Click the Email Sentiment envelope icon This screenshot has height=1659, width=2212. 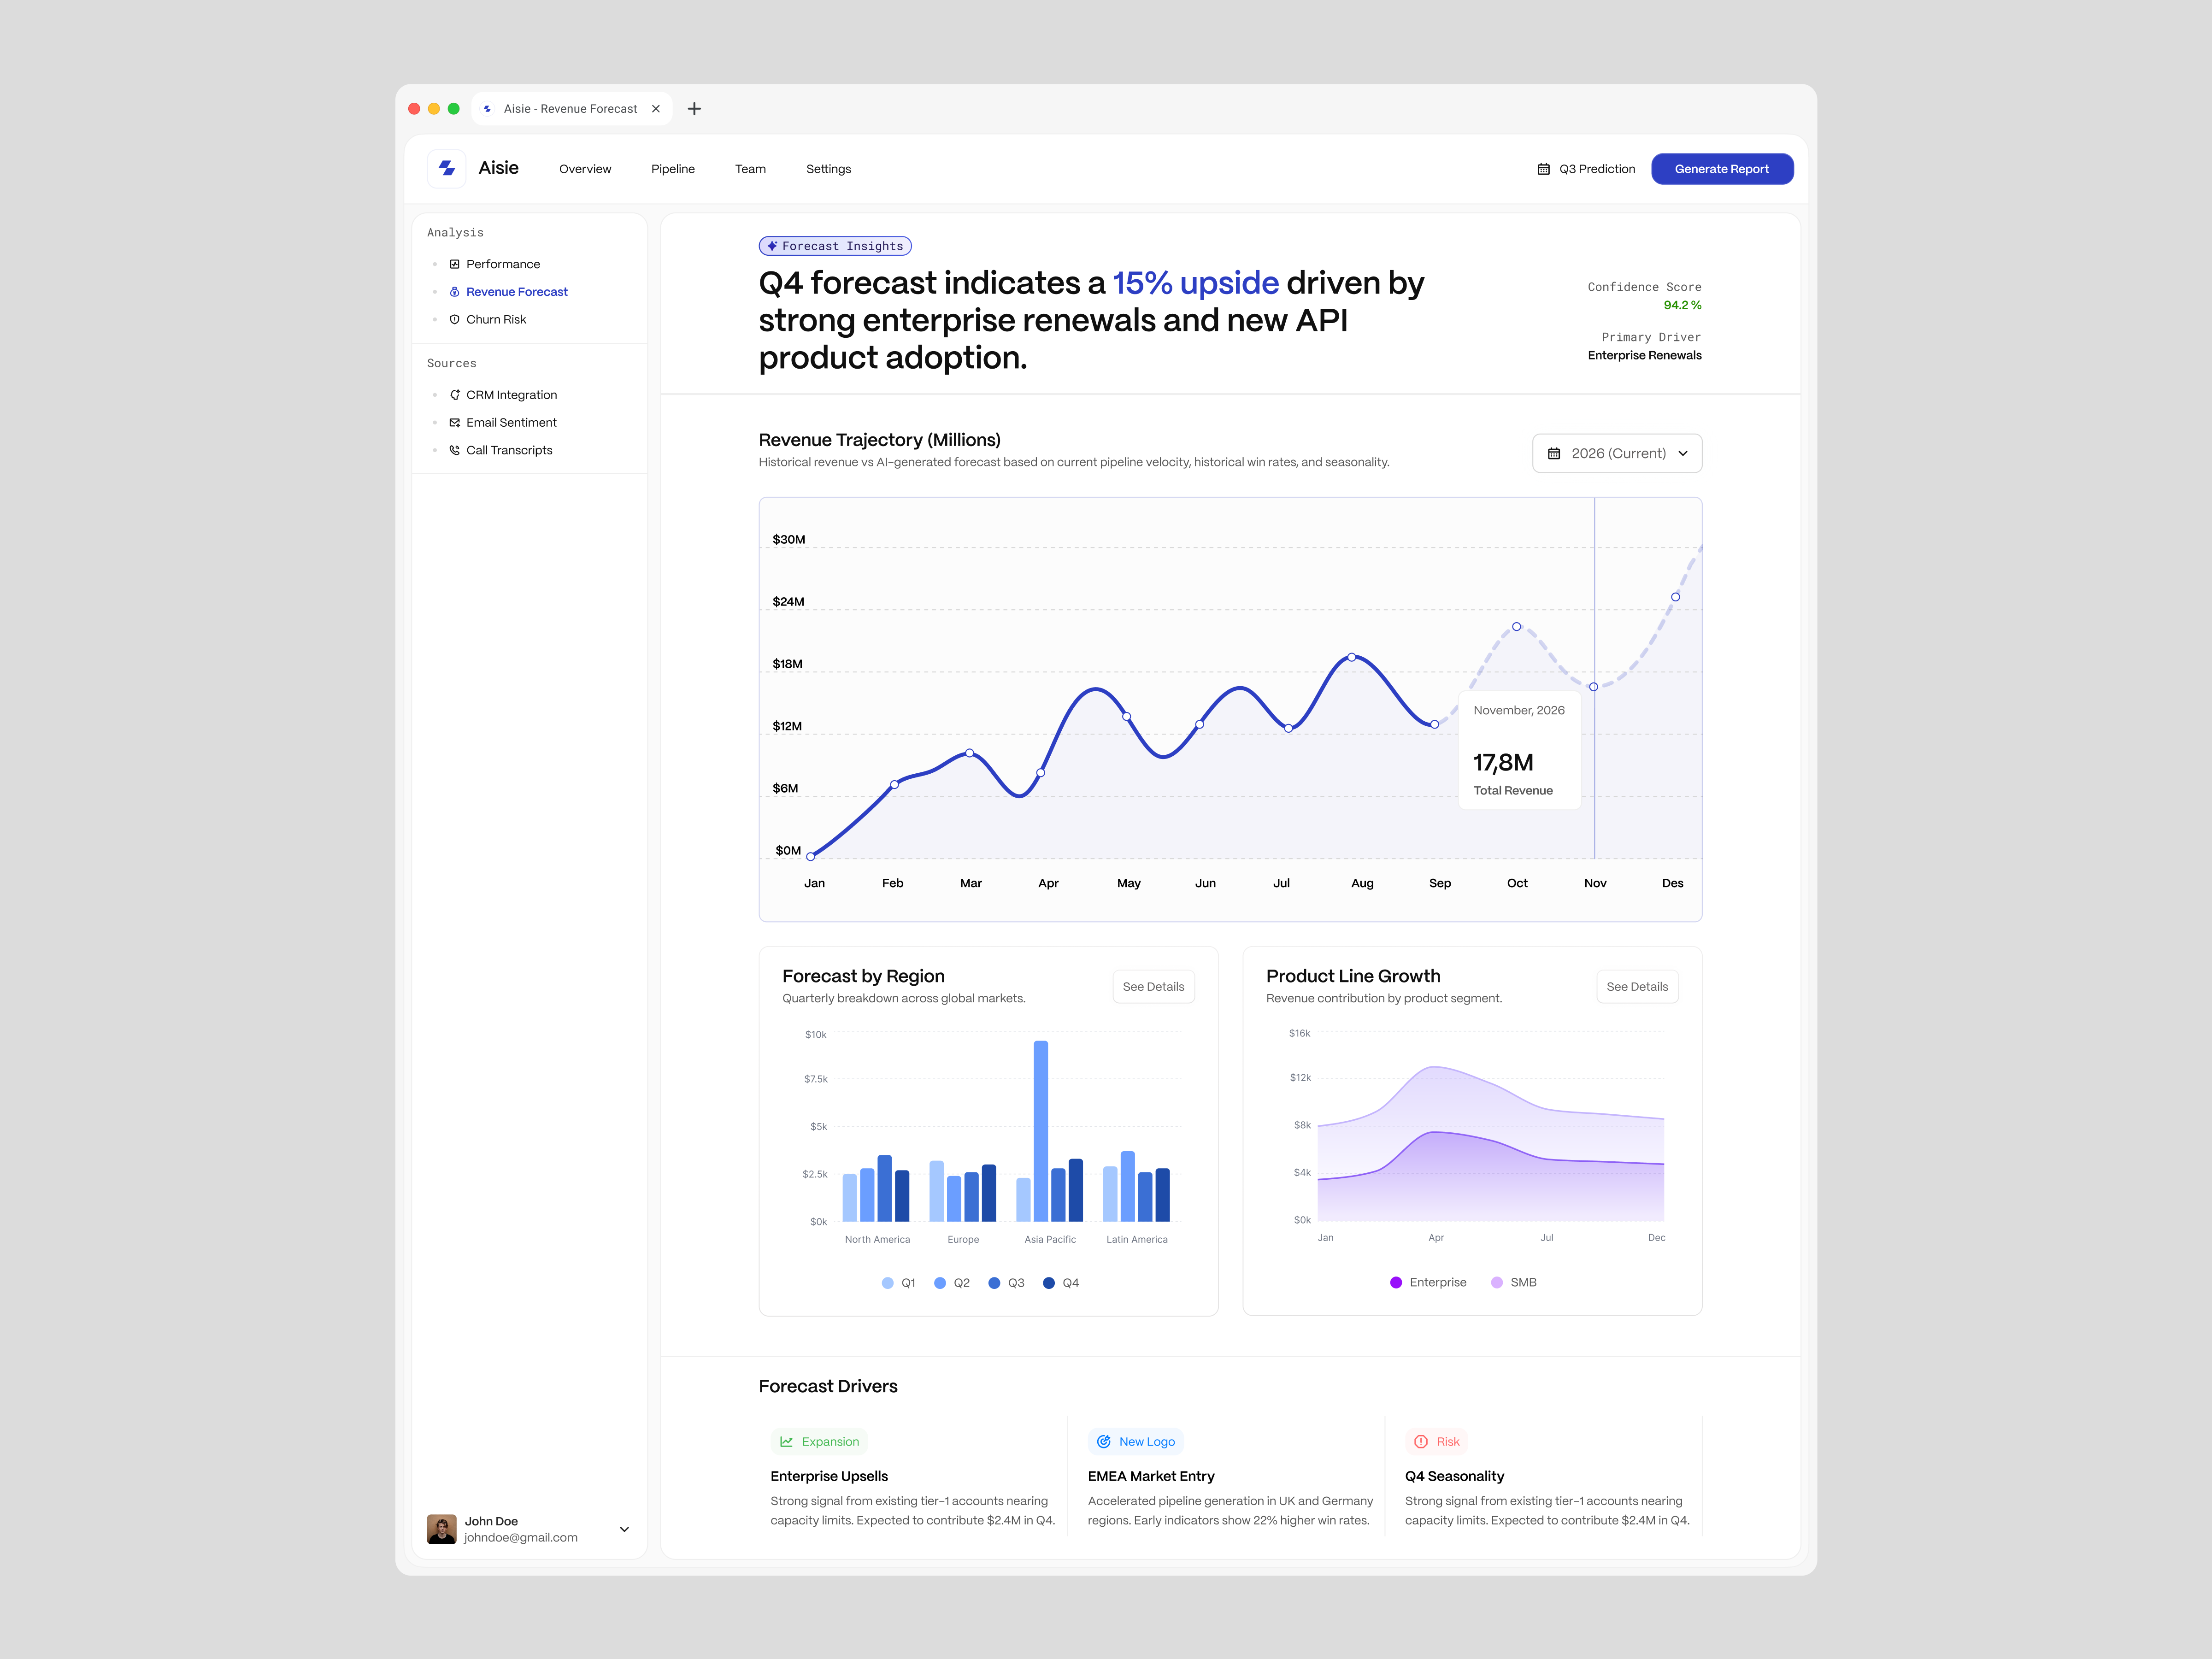click(x=455, y=422)
